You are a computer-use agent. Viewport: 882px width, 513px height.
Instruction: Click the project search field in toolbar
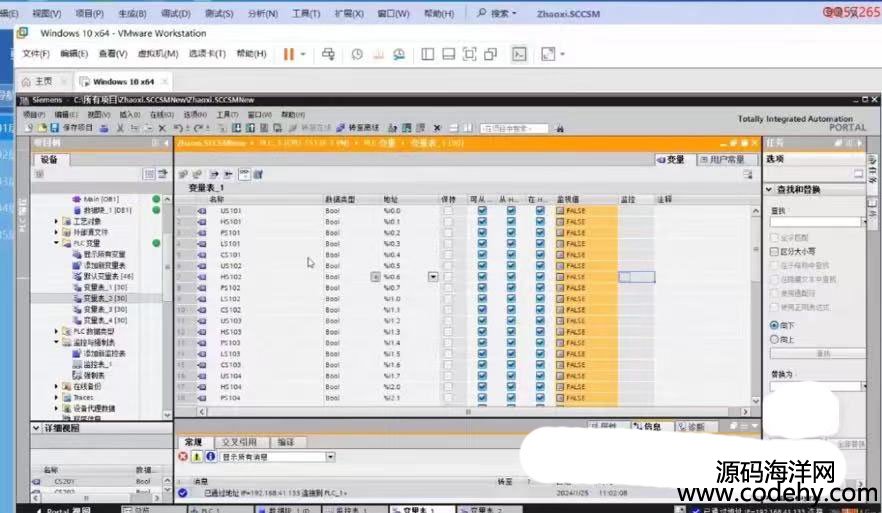[514, 128]
